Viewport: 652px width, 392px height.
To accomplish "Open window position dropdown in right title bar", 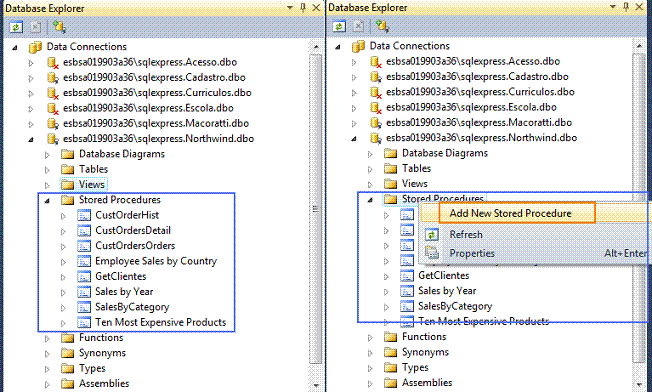I will [x=612, y=7].
